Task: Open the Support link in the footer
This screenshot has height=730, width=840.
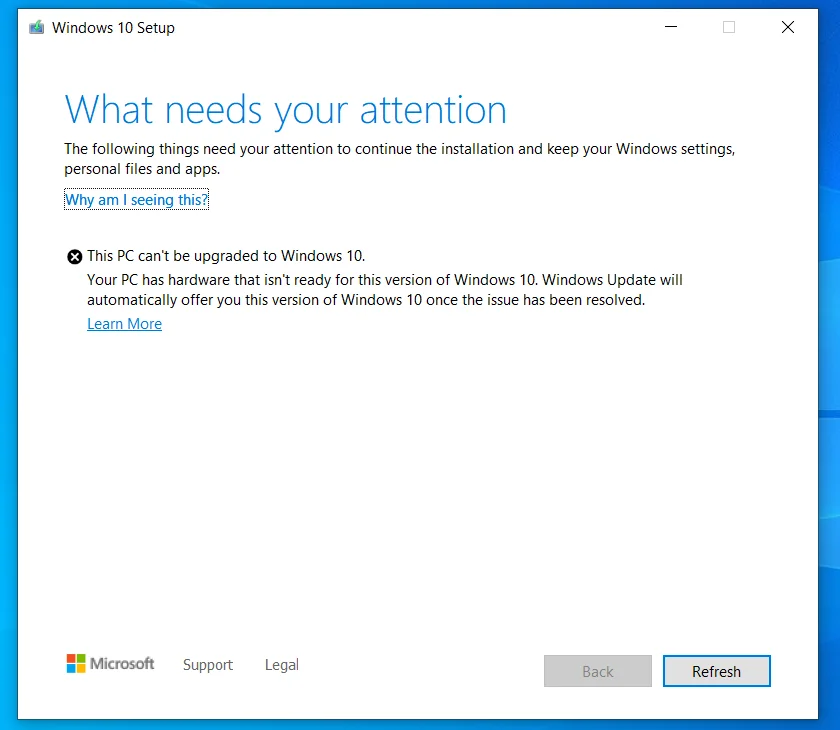Action: (208, 665)
